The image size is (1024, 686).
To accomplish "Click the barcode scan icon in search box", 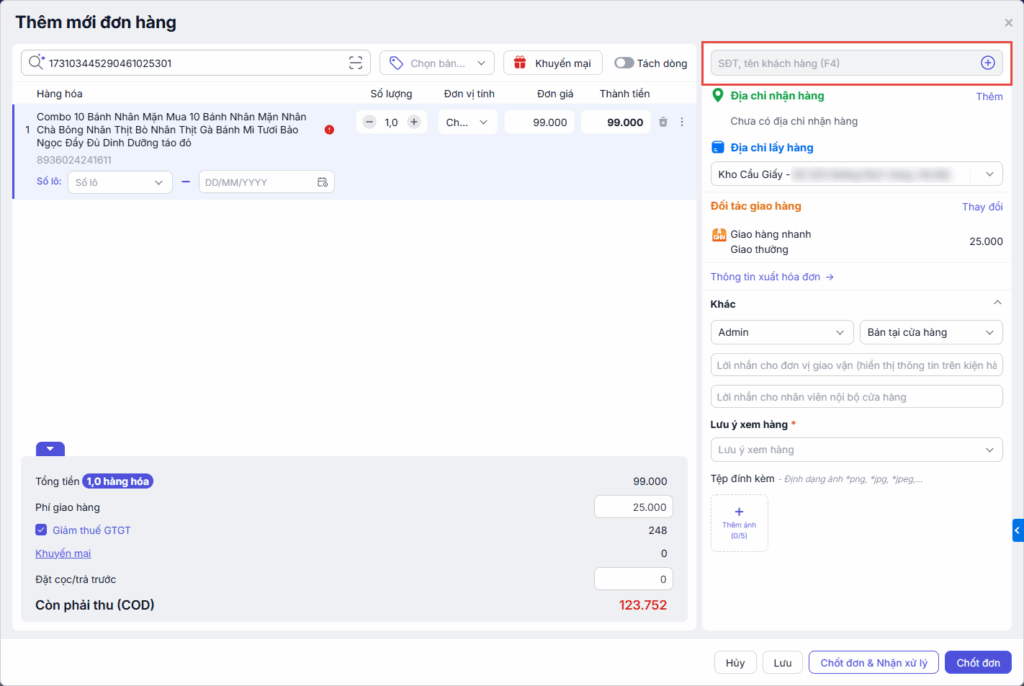I will 355,63.
